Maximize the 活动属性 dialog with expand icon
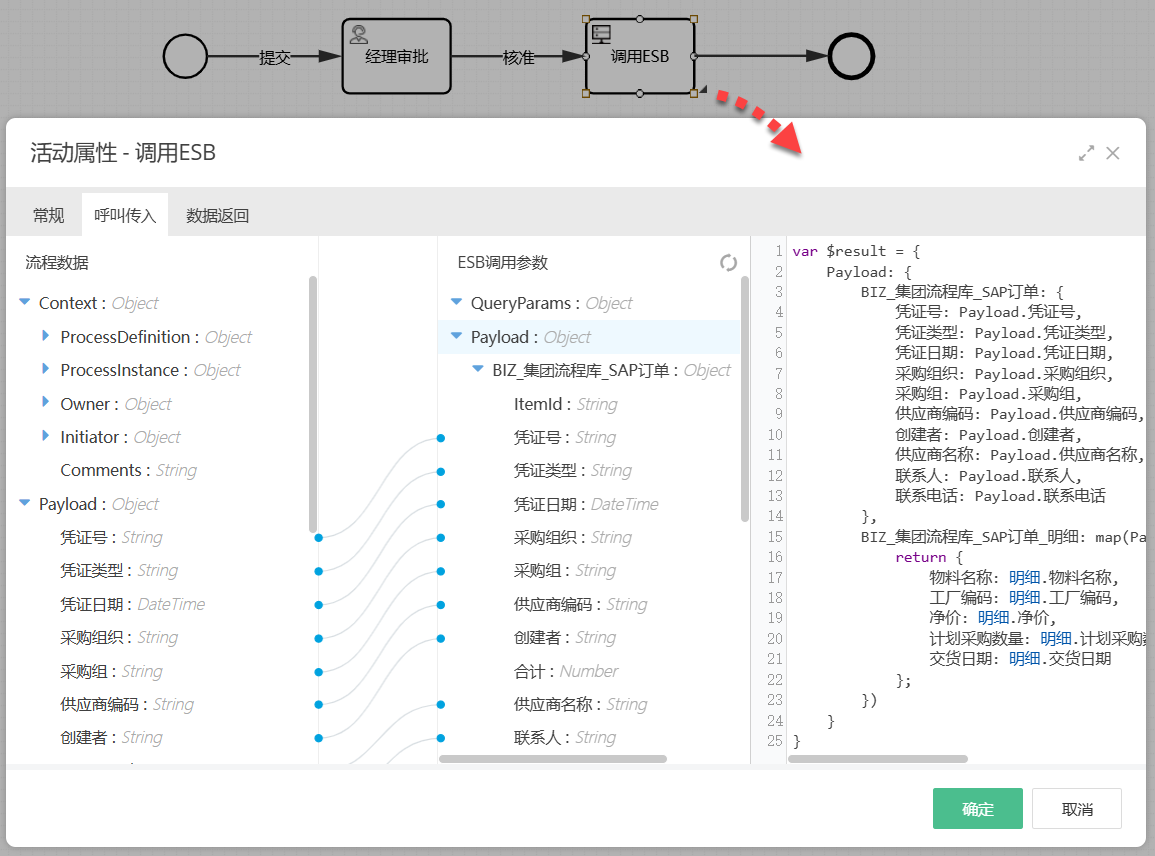 point(1086,154)
